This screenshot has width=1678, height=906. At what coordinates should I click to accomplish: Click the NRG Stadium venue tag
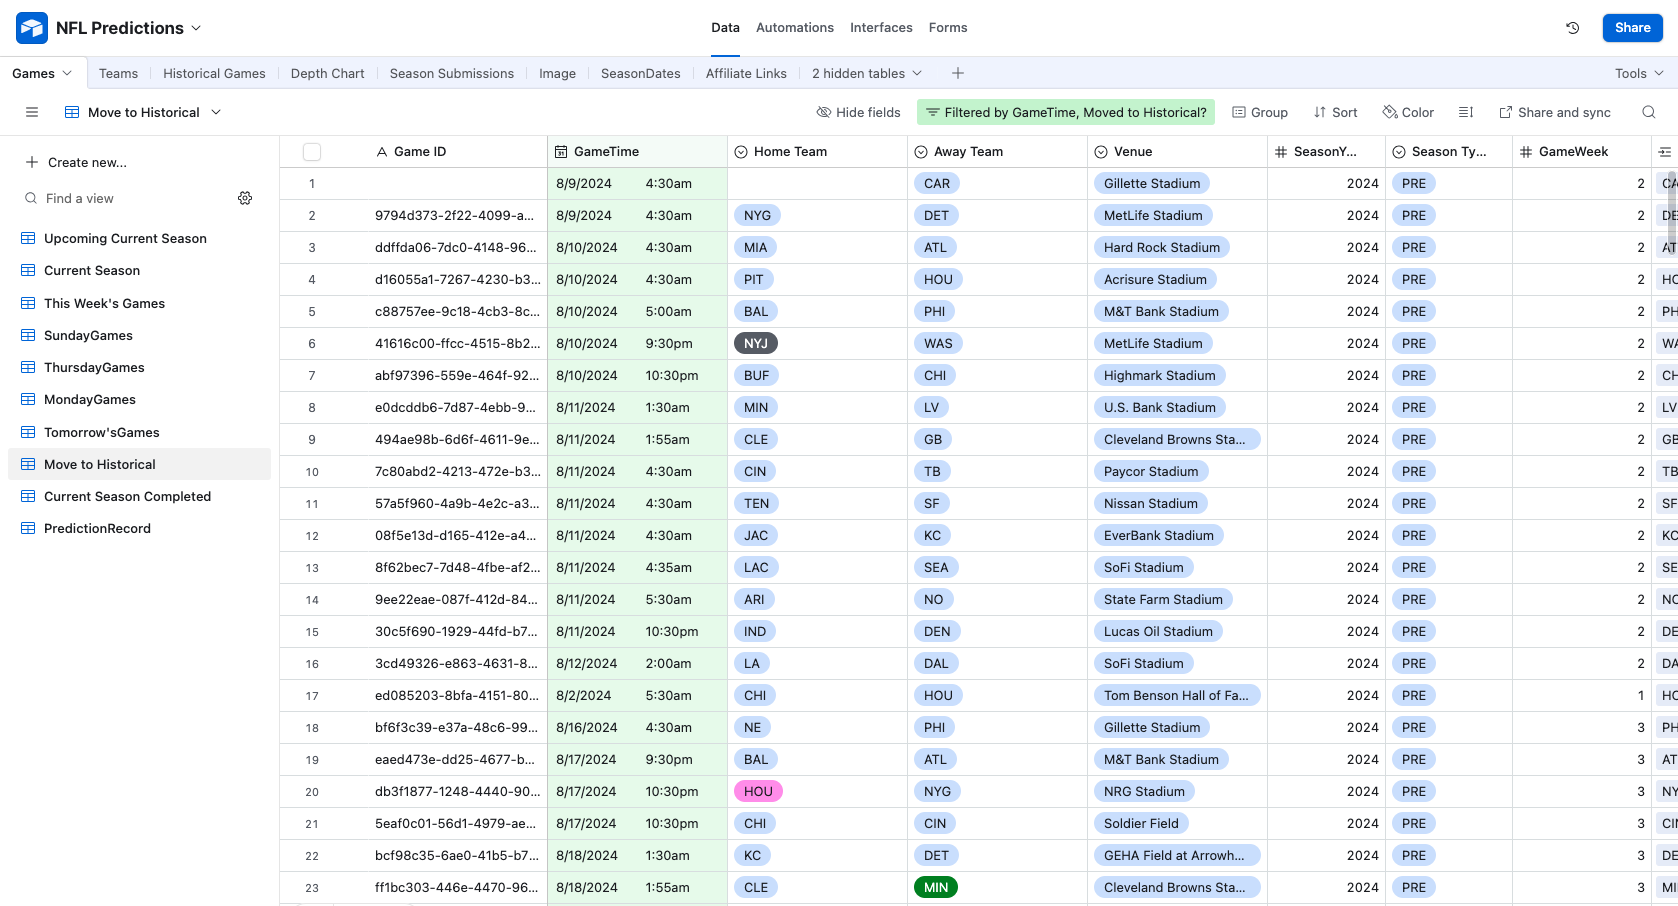click(x=1145, y=792)
